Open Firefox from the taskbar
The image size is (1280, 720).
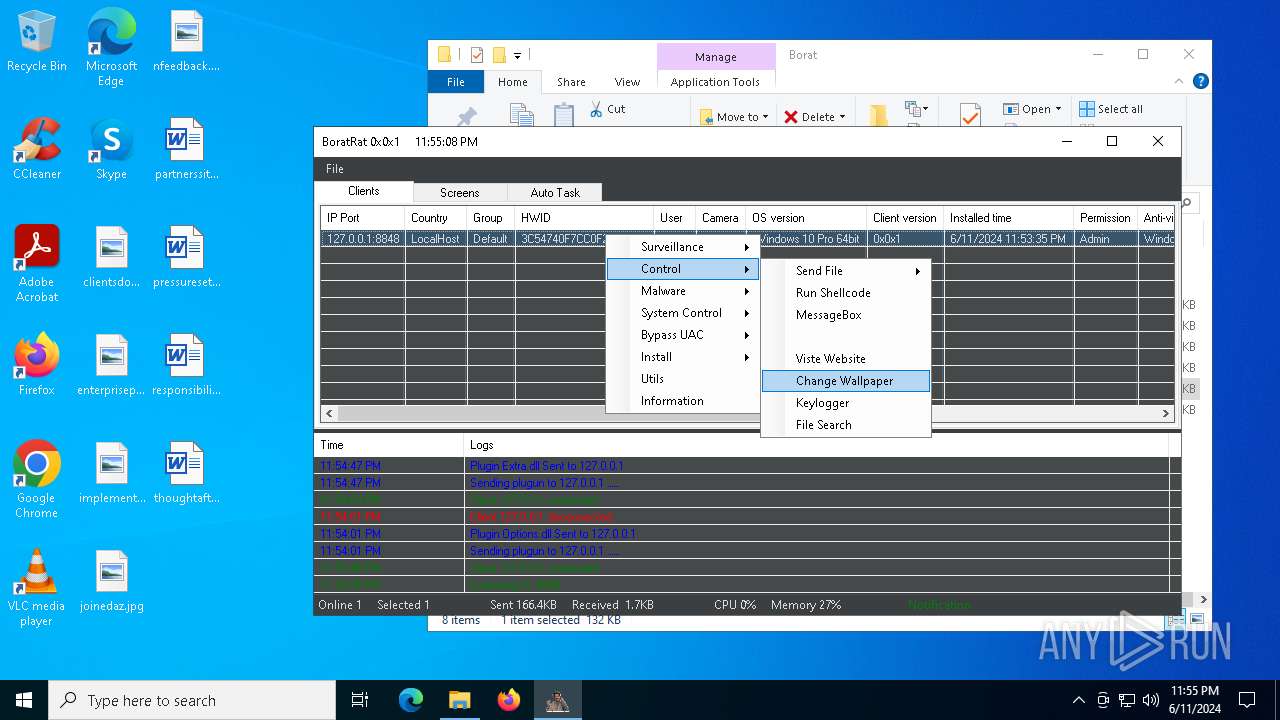508,700
